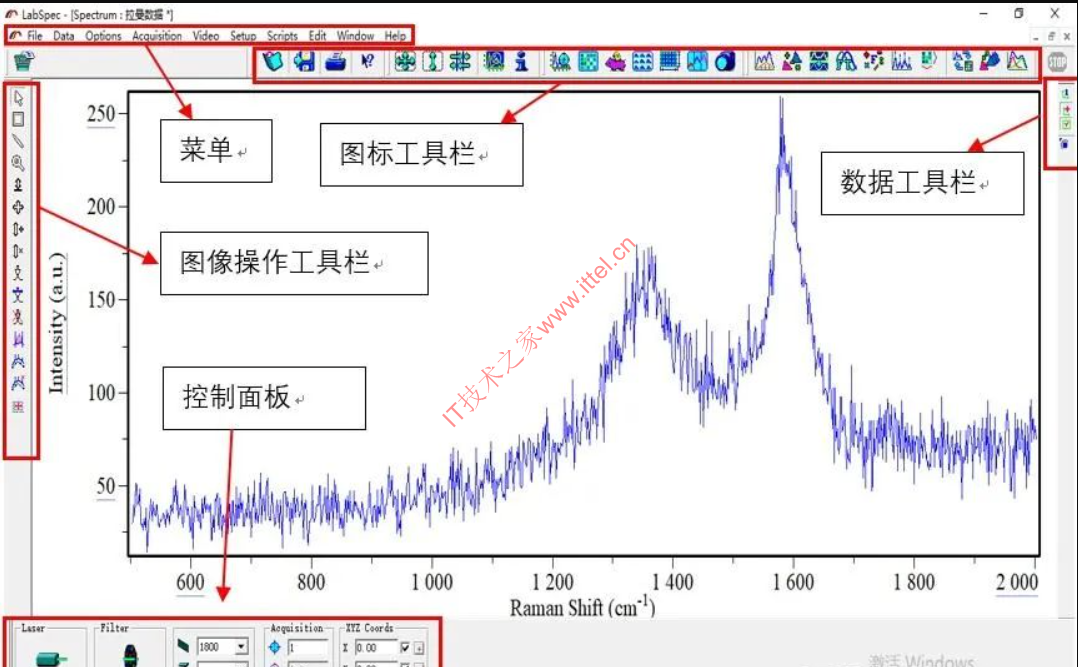Click the context help arrow-question icon
1078x667 pixels.
click(367, 62)
